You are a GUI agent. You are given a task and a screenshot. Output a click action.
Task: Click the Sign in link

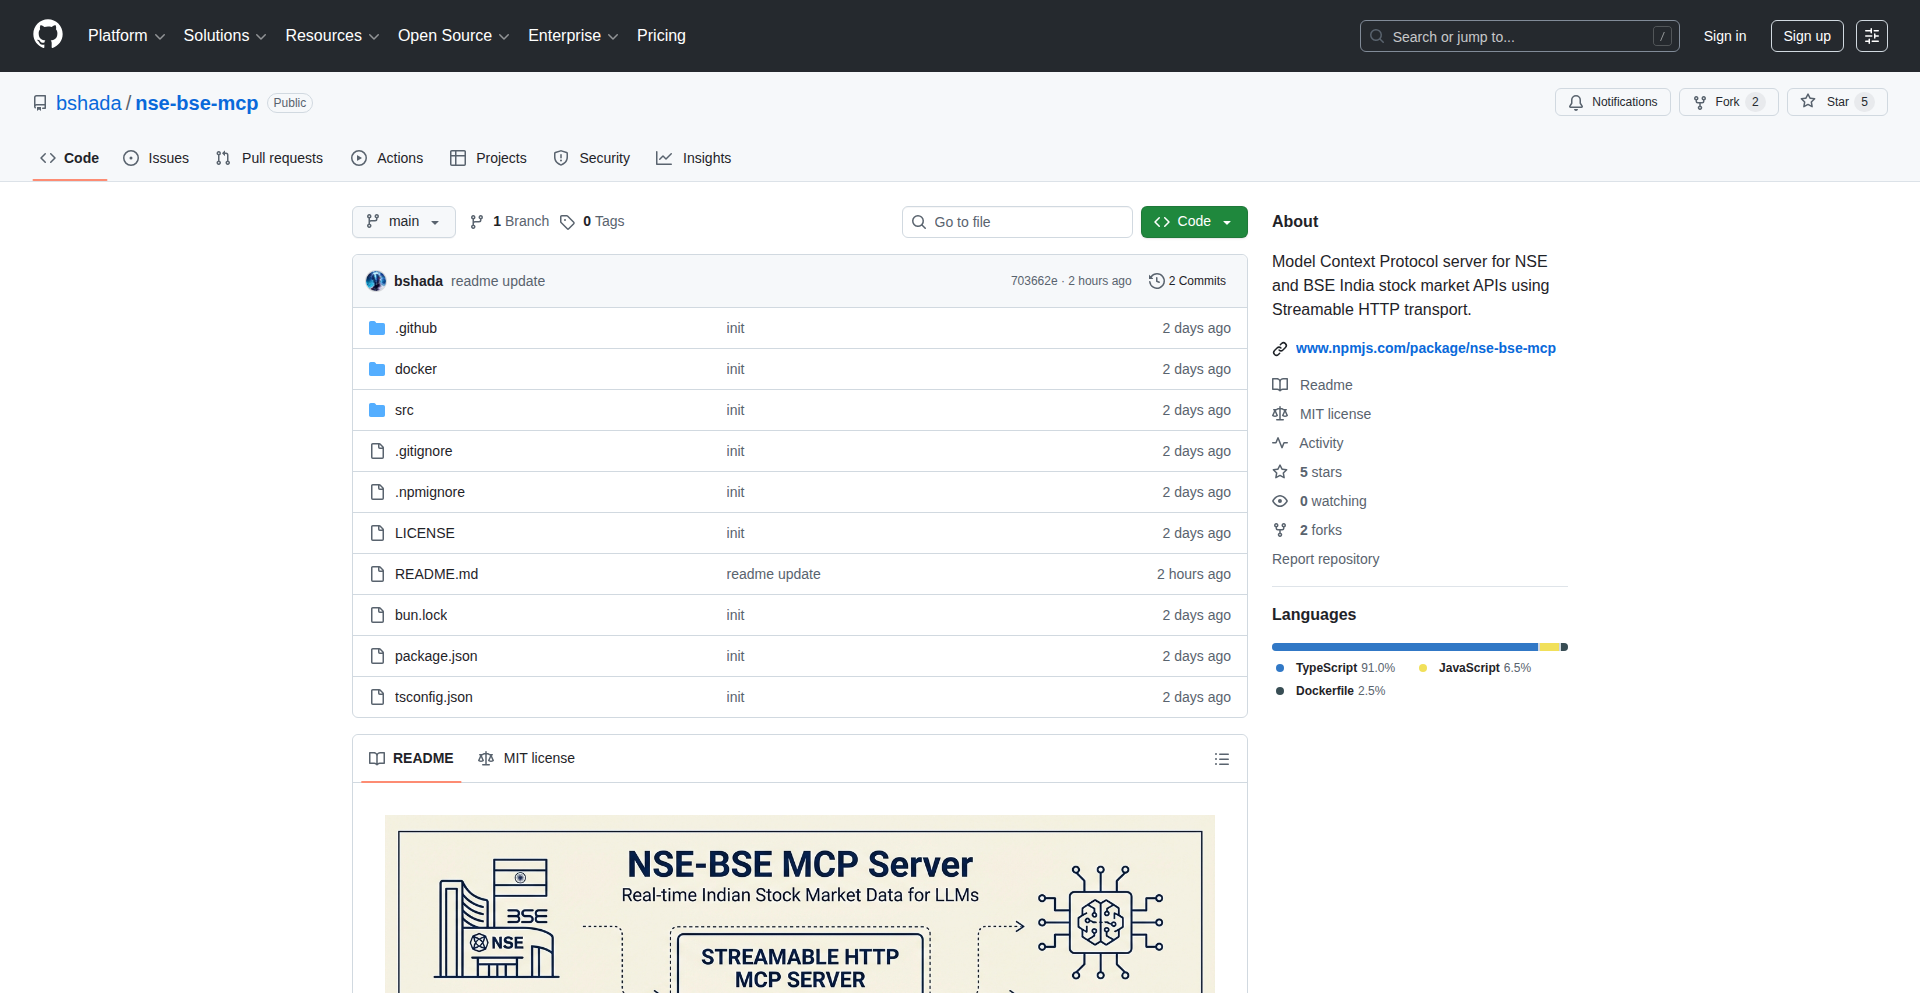1724,36
